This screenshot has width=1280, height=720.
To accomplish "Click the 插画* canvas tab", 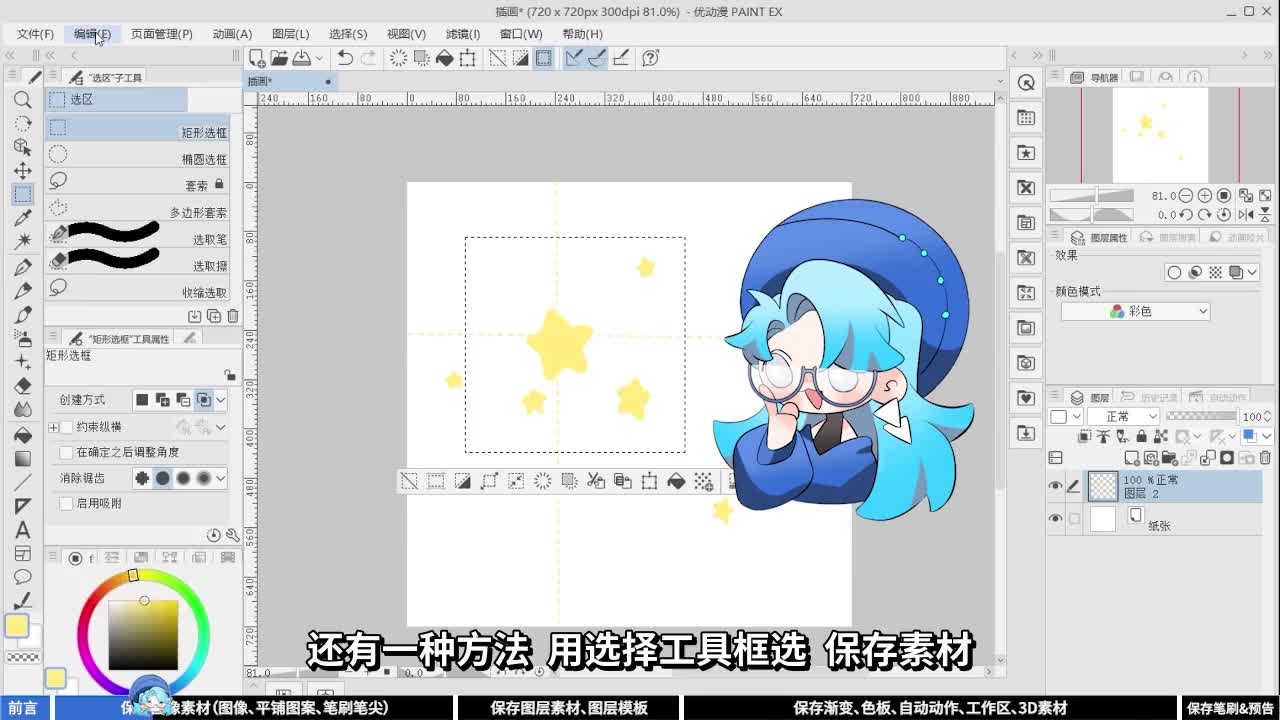I will [x=290, y=82].
